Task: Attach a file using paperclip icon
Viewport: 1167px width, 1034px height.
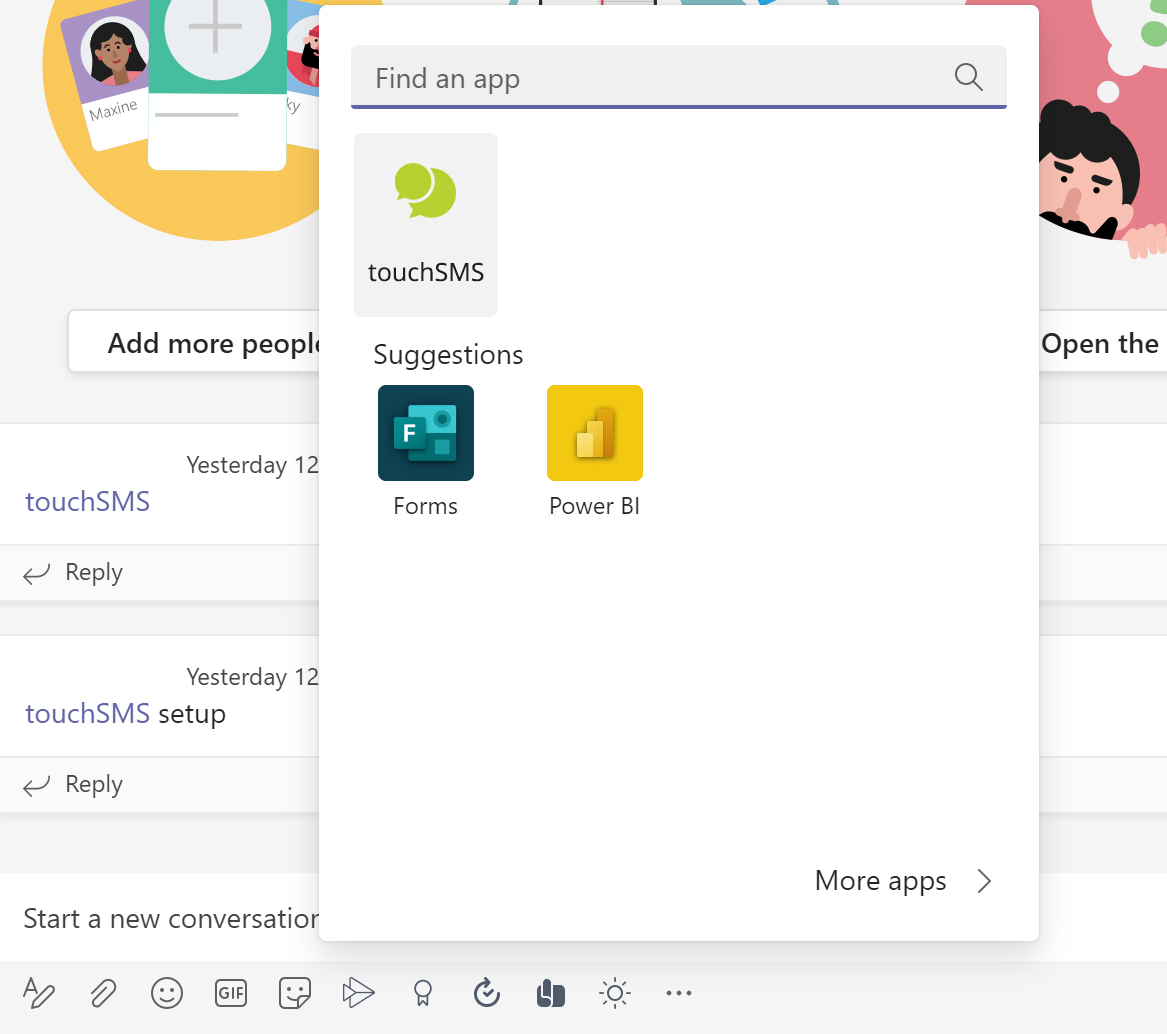Action: [103, 993]
